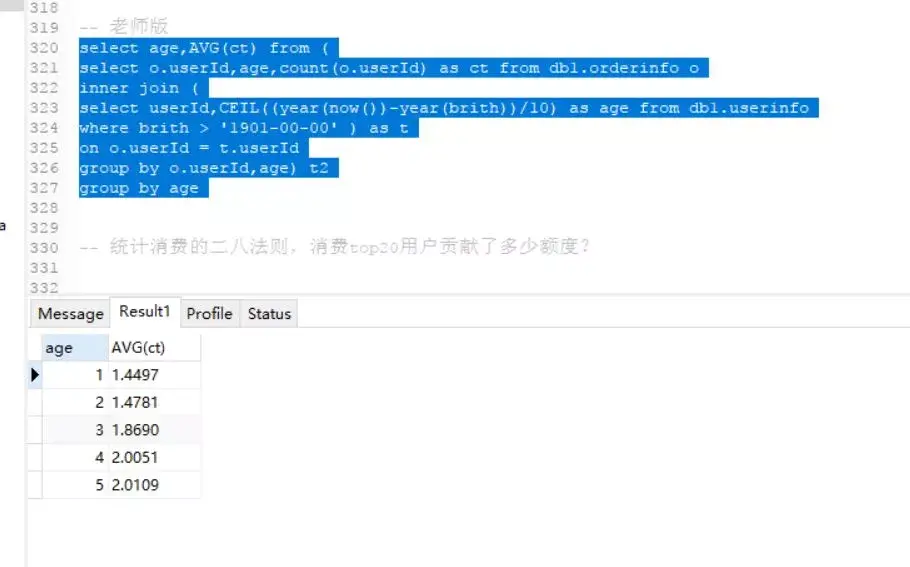Switch to the Status tab

coord(269,313)
